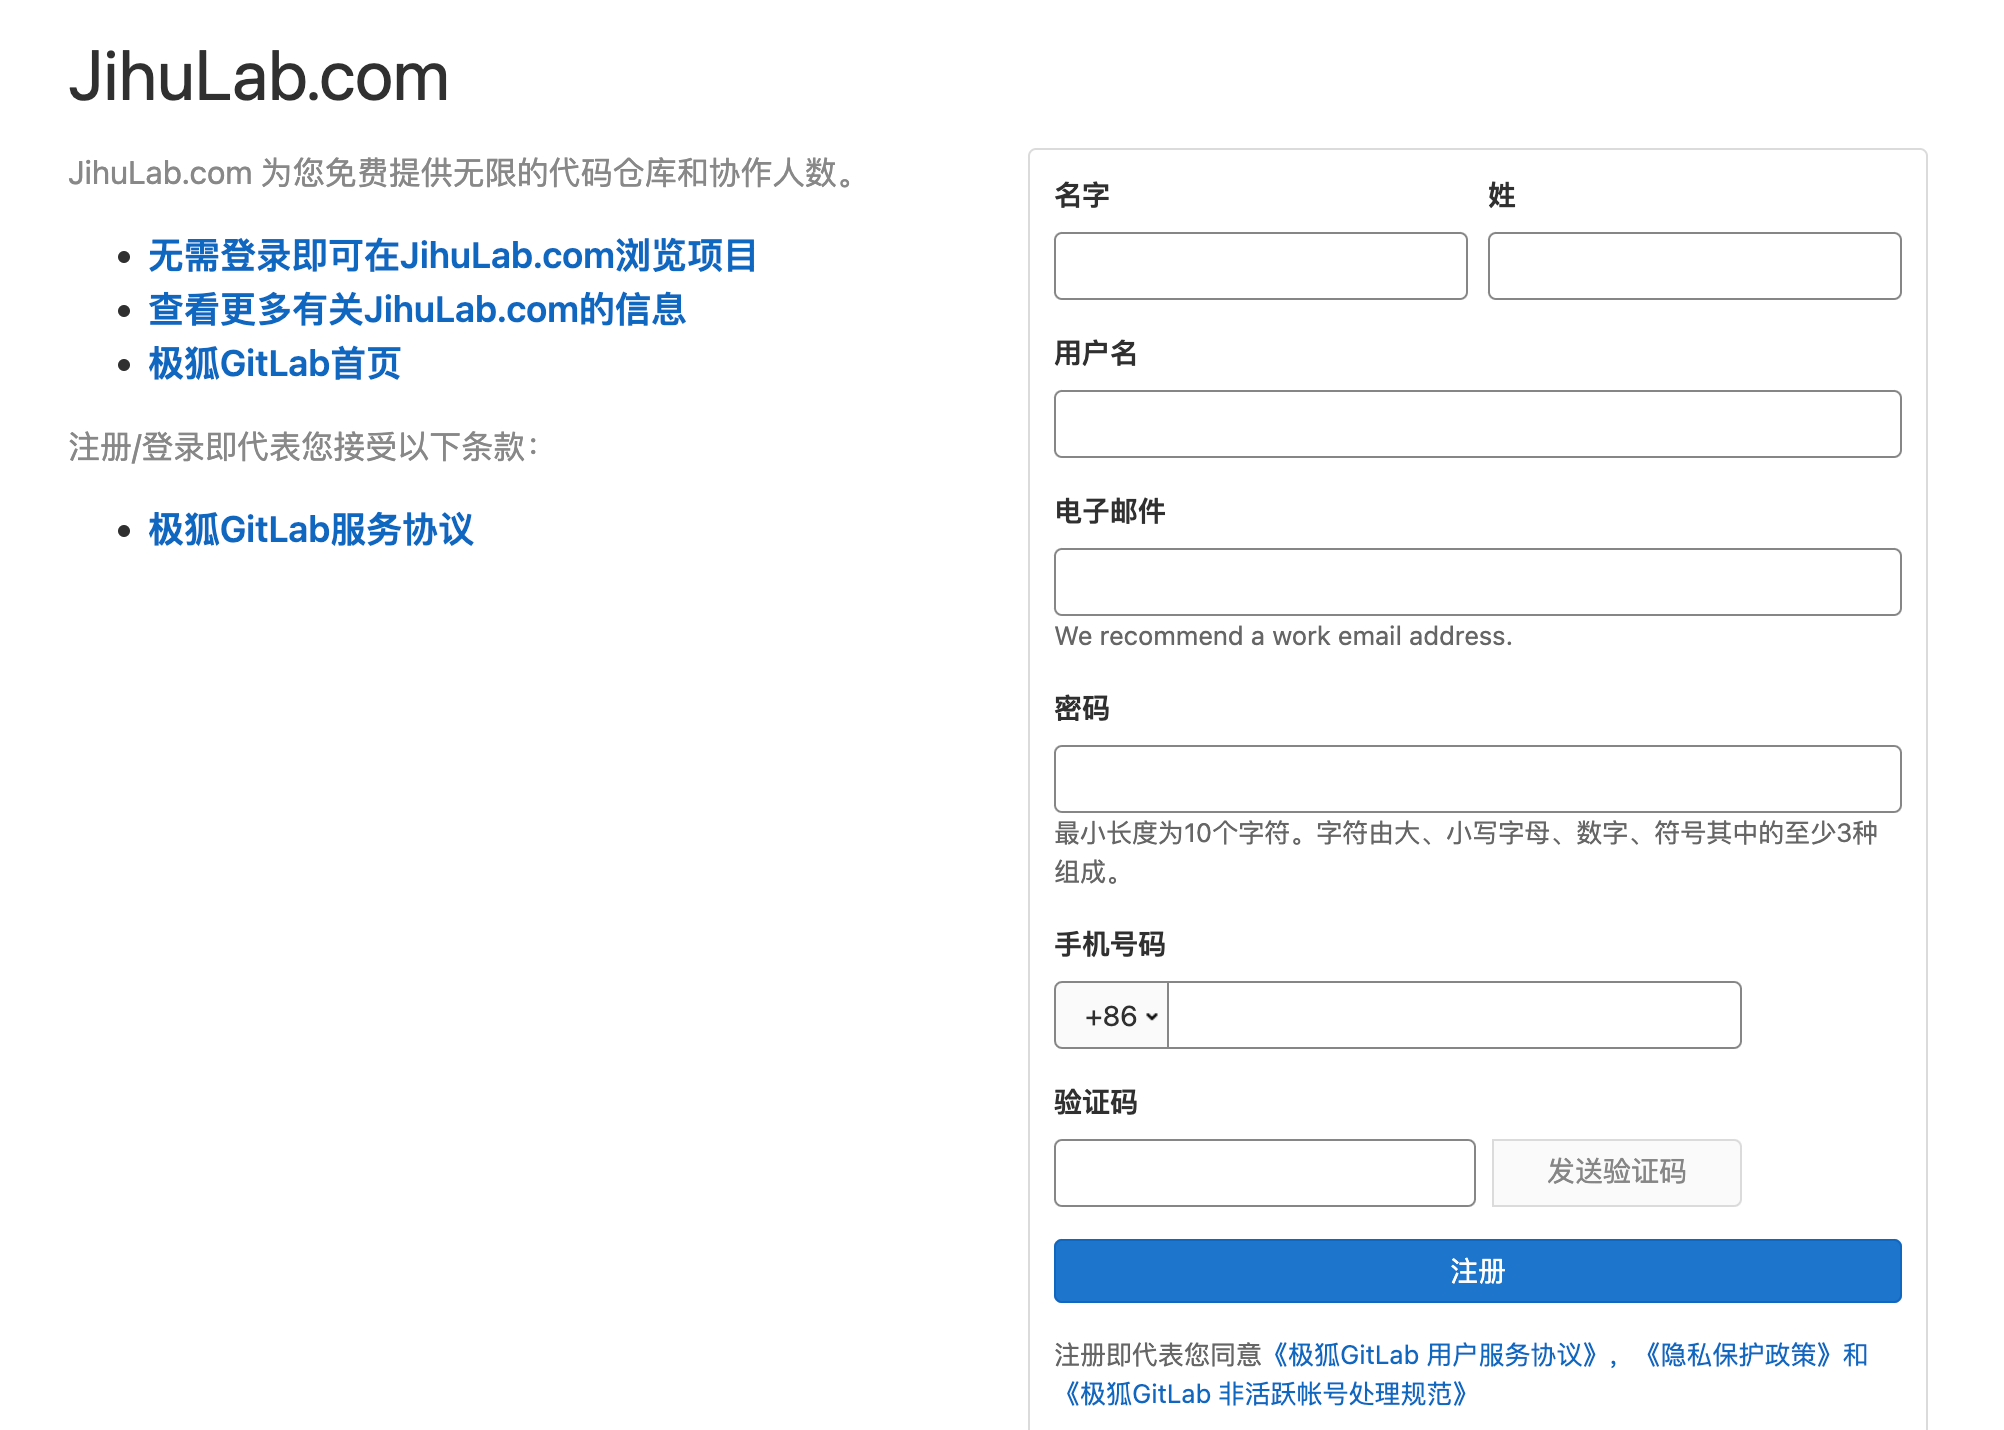
Task: Click the 密码 field label
Action: point(1082,708)
